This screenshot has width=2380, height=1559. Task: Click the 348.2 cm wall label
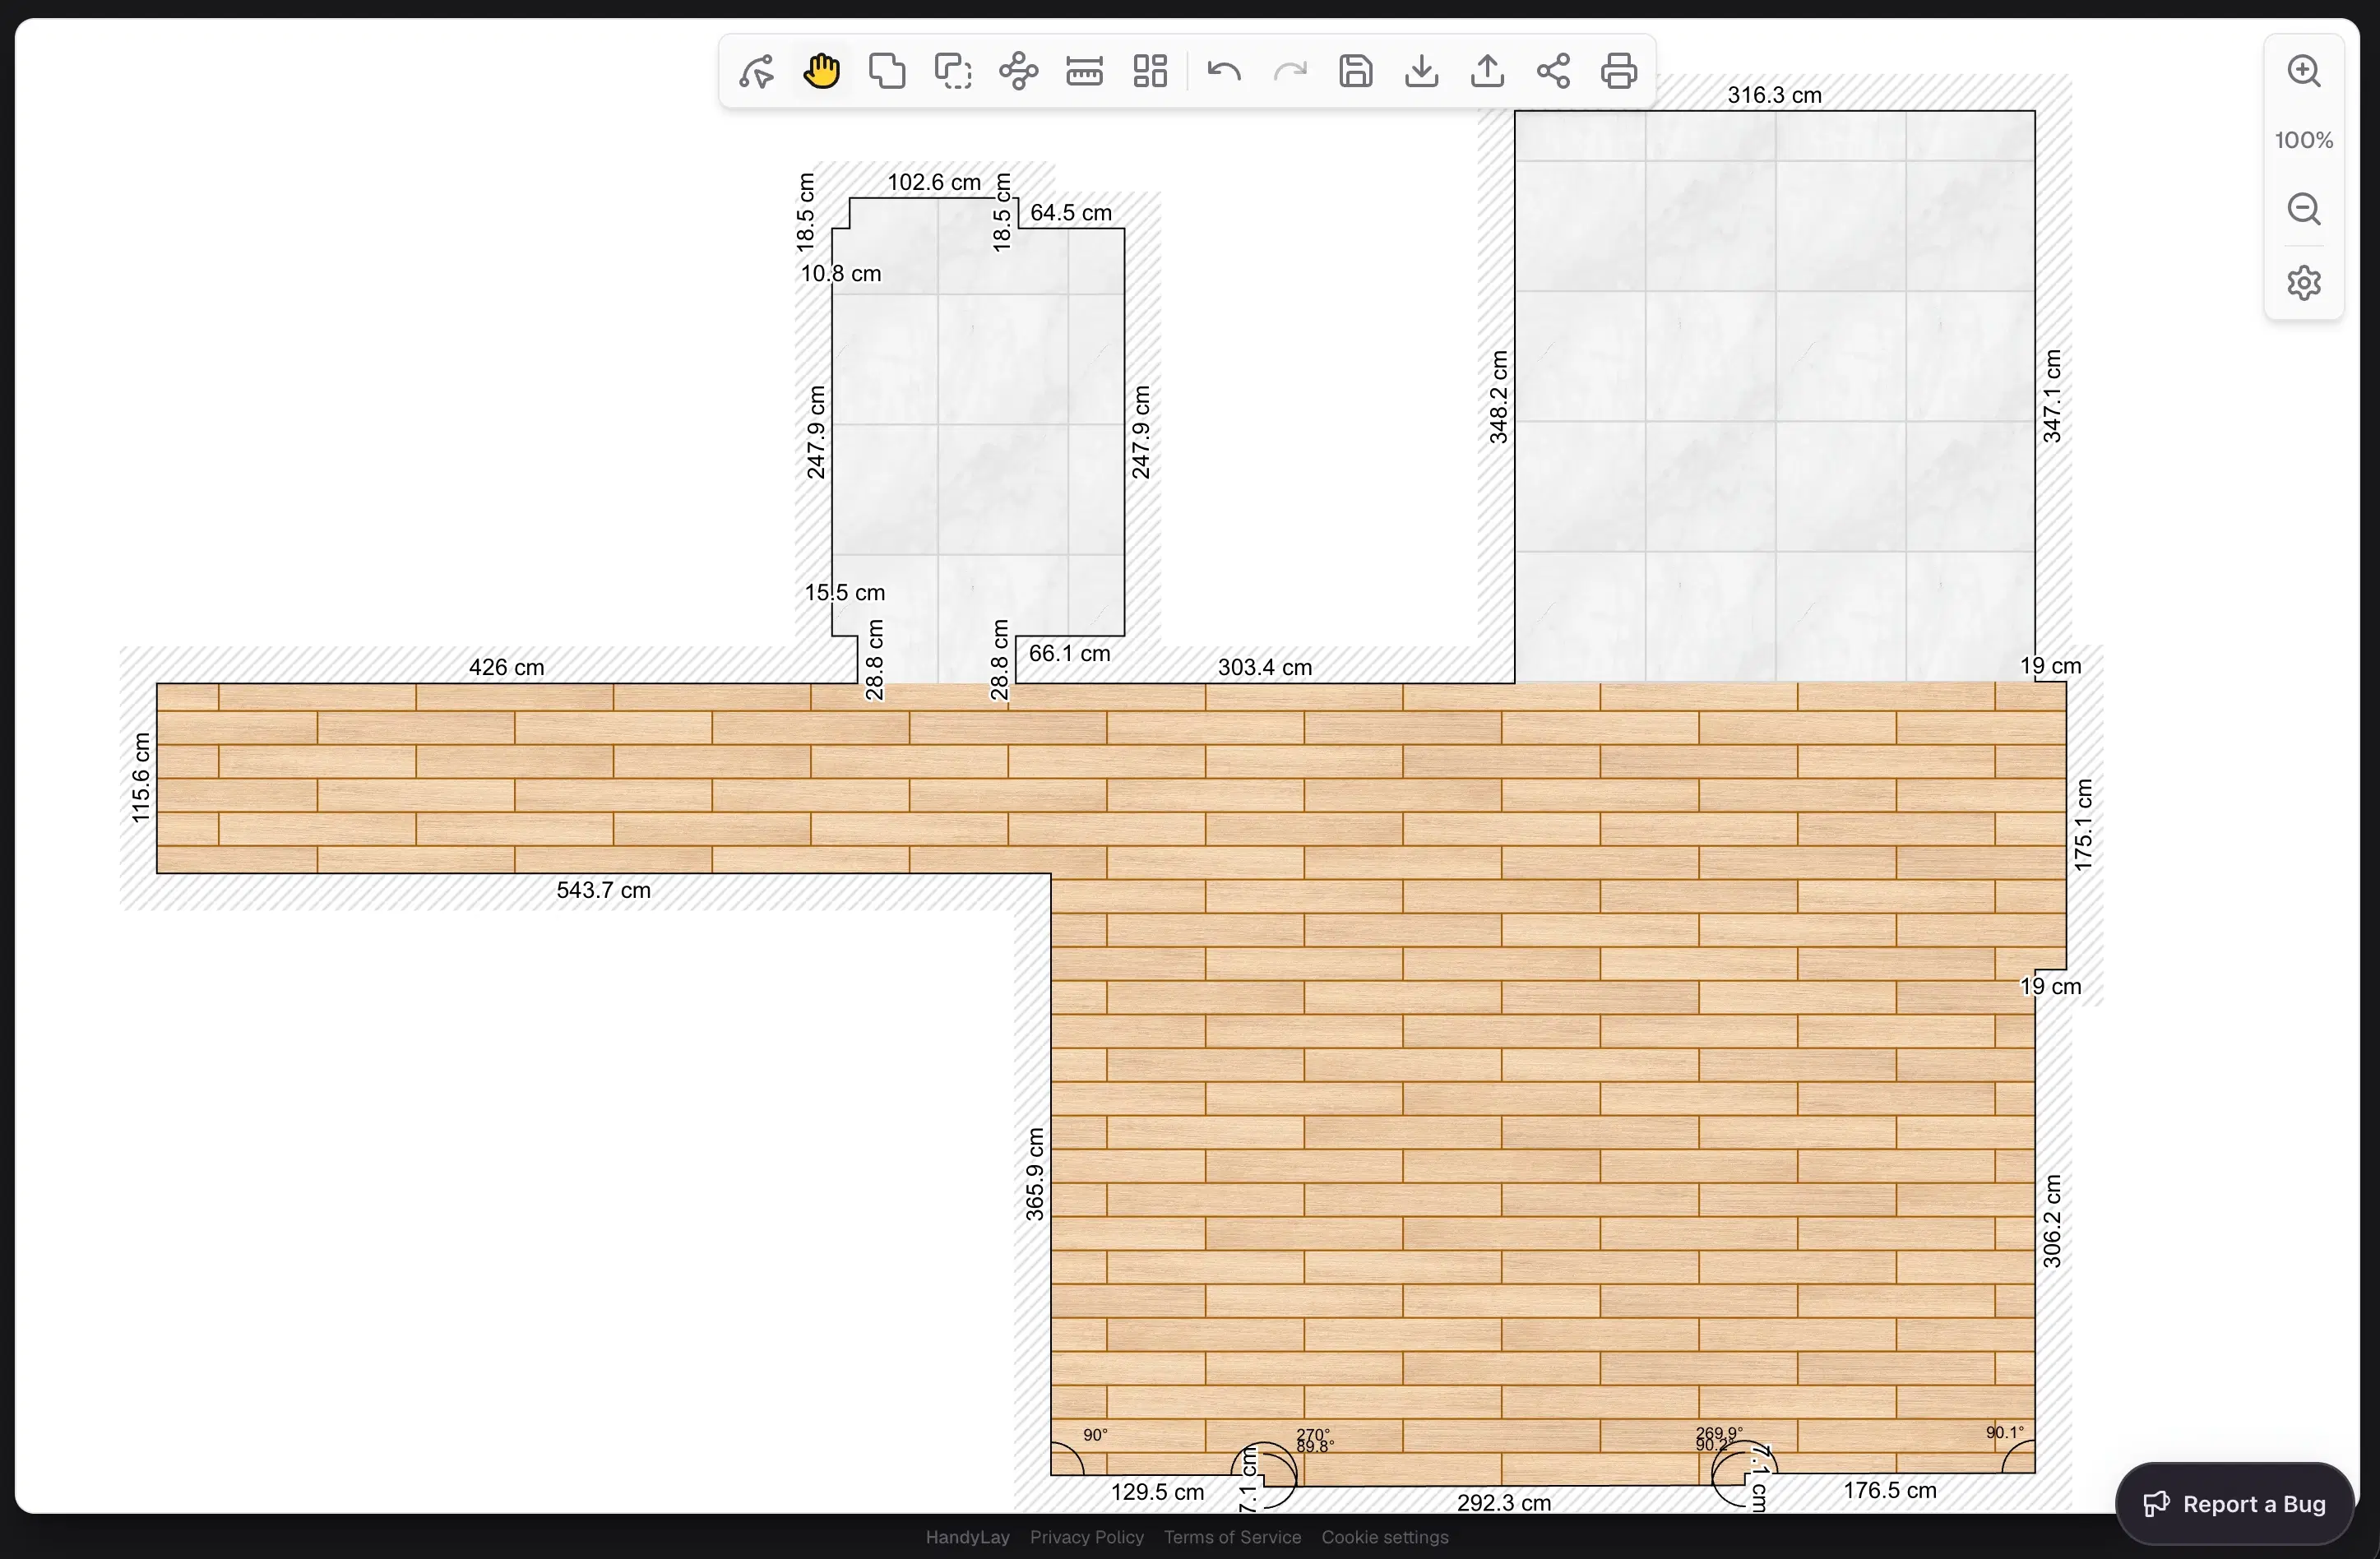1498,397
